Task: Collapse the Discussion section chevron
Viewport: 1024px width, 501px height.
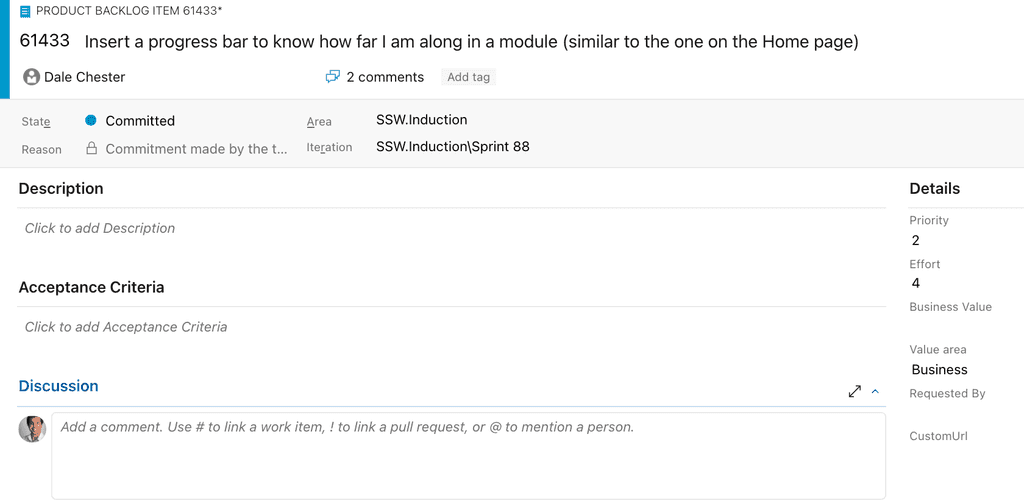Action: (875, 392)
